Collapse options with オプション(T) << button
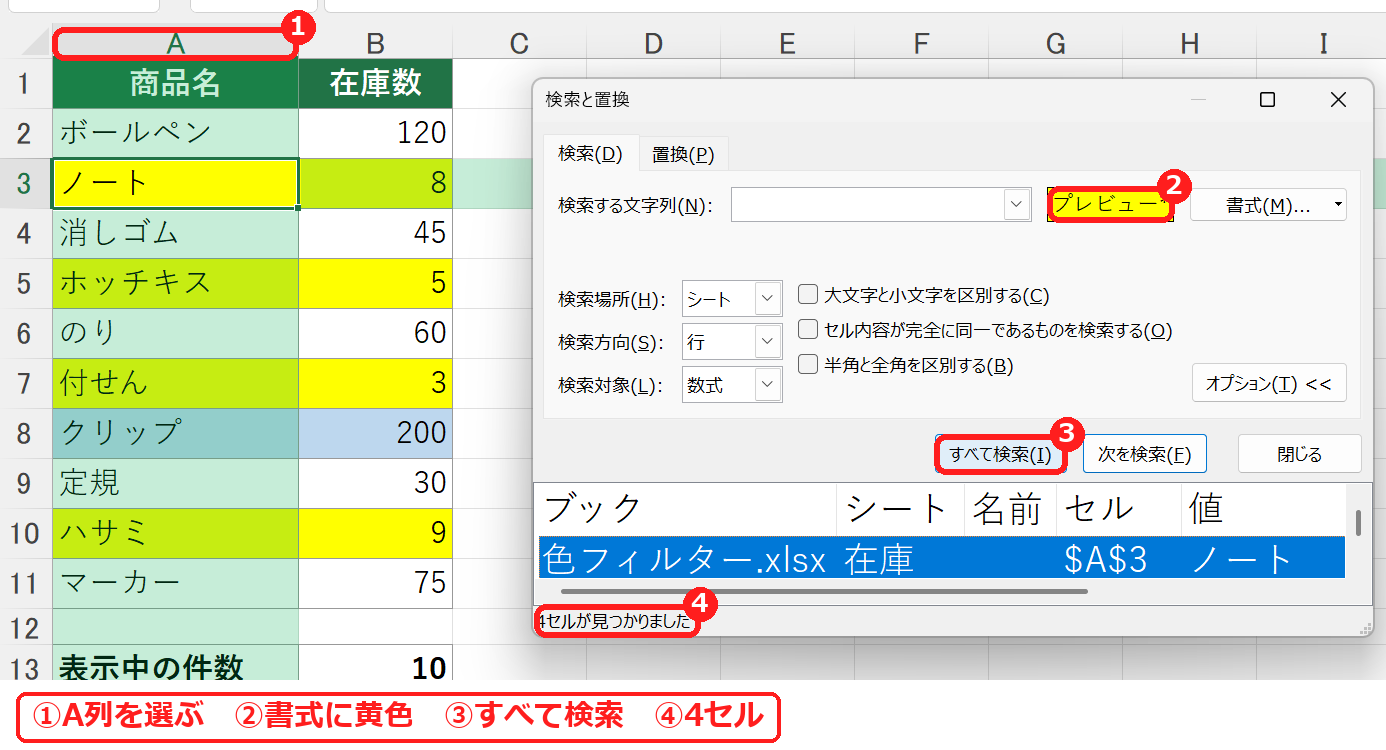 point(1269,383)
